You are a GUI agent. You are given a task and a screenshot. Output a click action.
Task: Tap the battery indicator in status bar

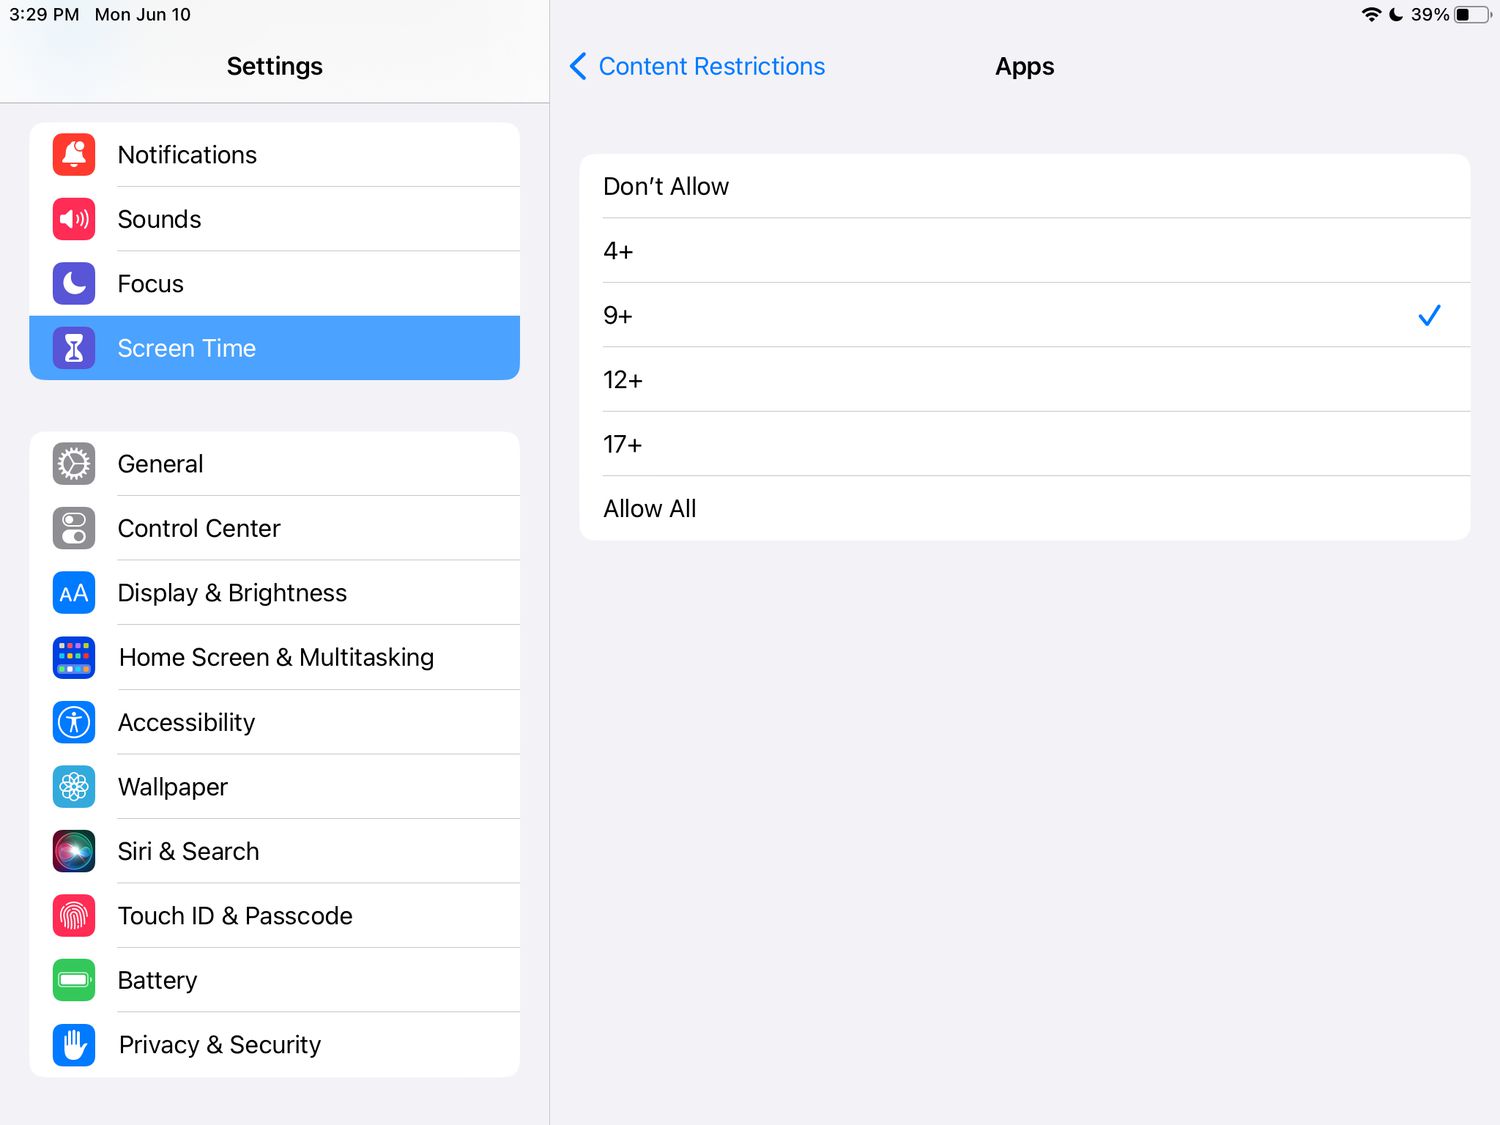tap(1472, 15)
